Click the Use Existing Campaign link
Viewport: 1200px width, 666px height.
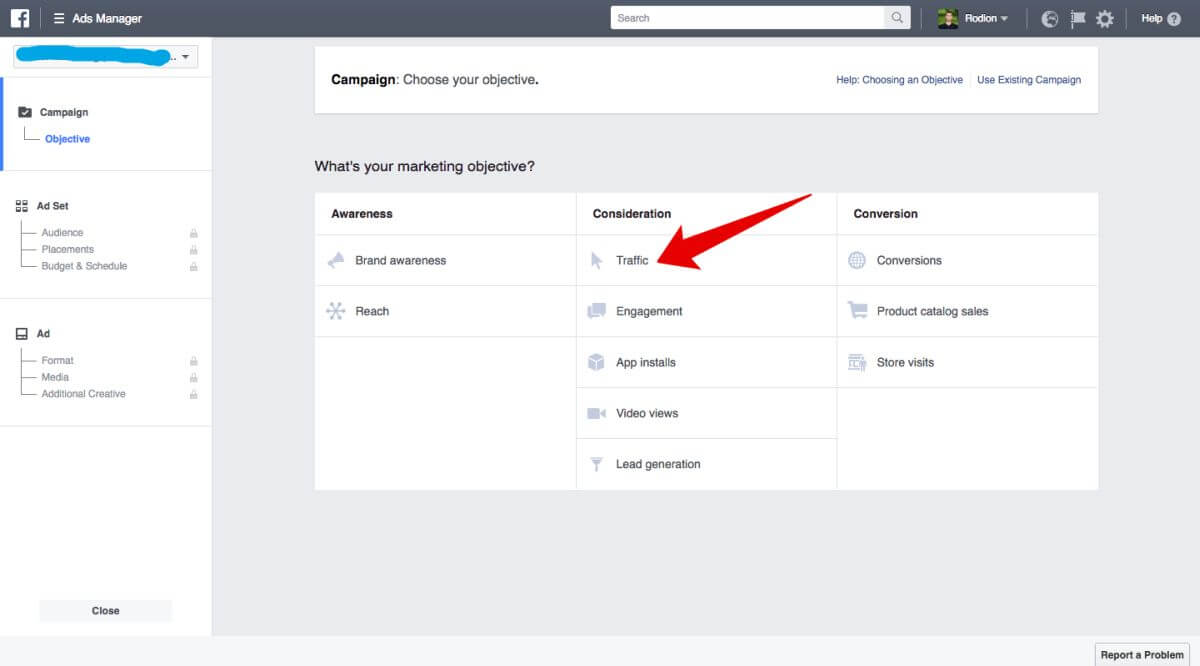click(x=1028, y=80)
